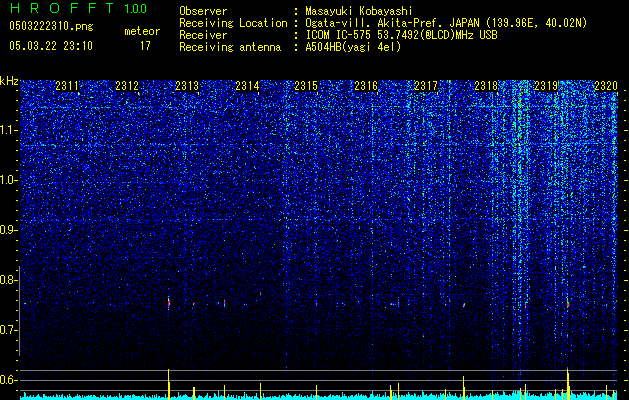
Task: Click the 2320 time axis marker
Action: [606, 85]
